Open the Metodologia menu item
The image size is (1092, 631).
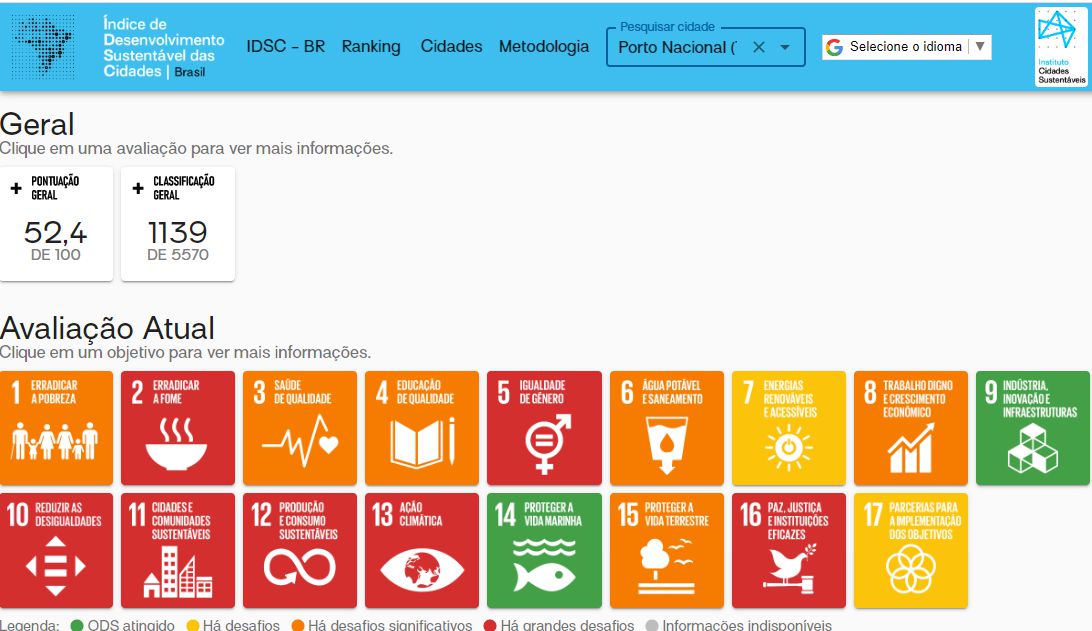(x=544, y=47)
